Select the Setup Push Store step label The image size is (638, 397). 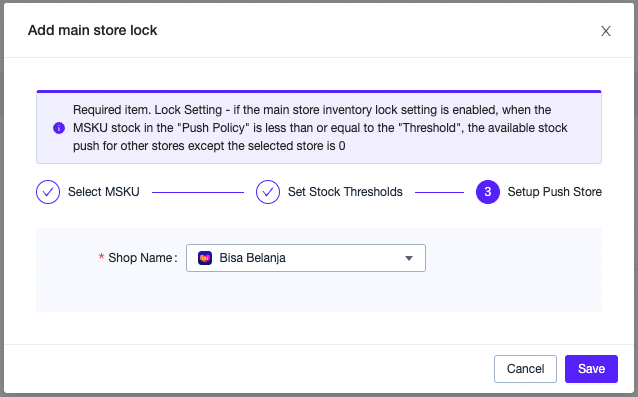coord(555,192)
